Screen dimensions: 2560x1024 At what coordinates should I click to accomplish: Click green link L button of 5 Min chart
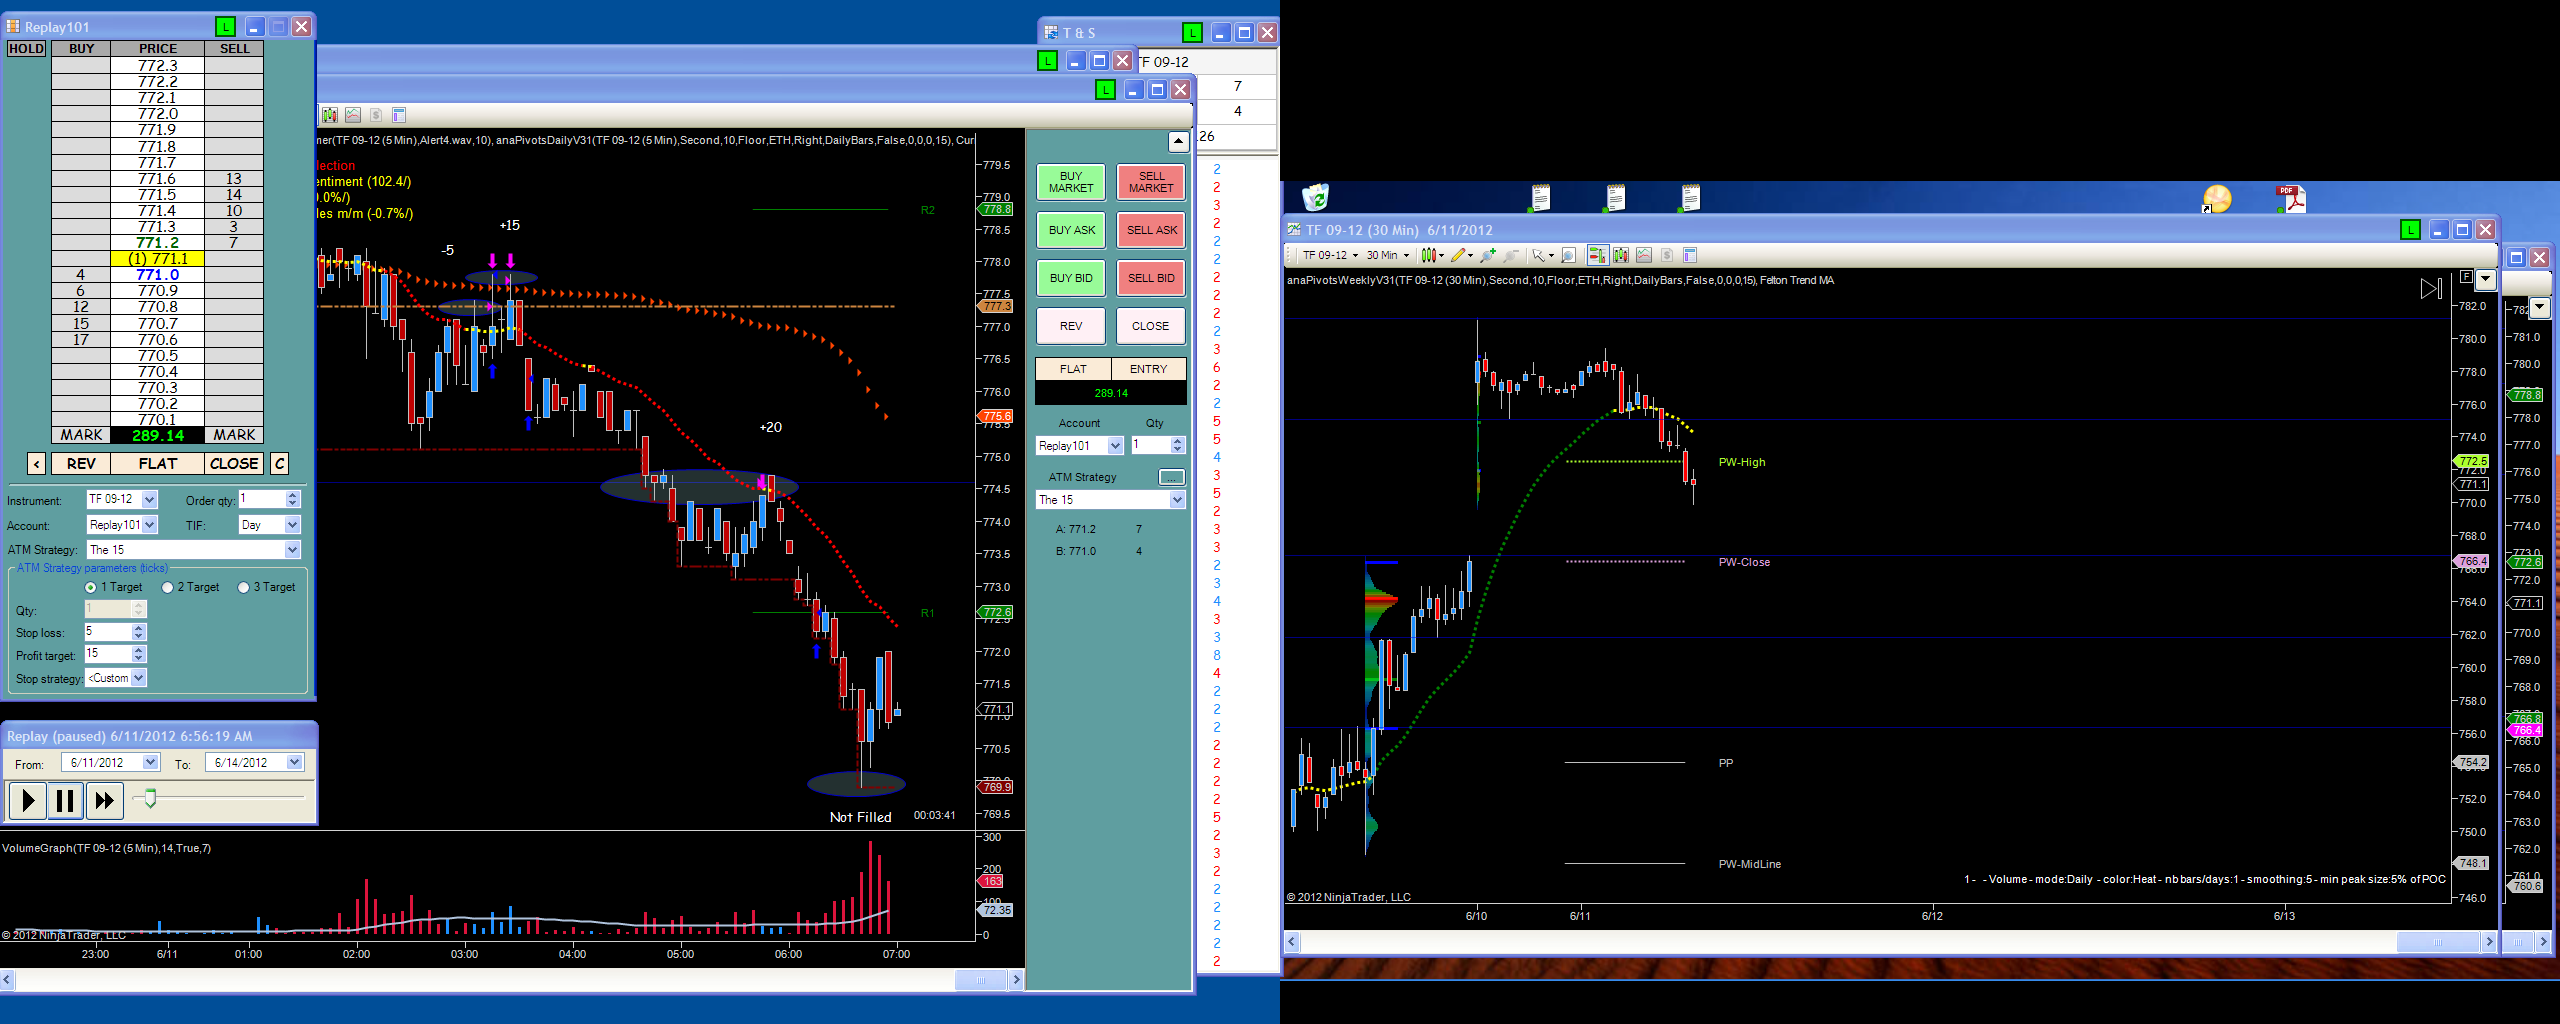[x=1105, y=90]
